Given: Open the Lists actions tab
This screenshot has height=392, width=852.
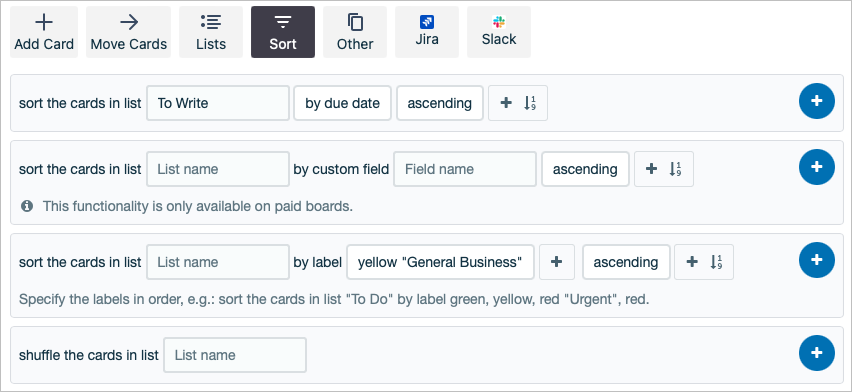Looking at the screenshot, I should point(211,32).
